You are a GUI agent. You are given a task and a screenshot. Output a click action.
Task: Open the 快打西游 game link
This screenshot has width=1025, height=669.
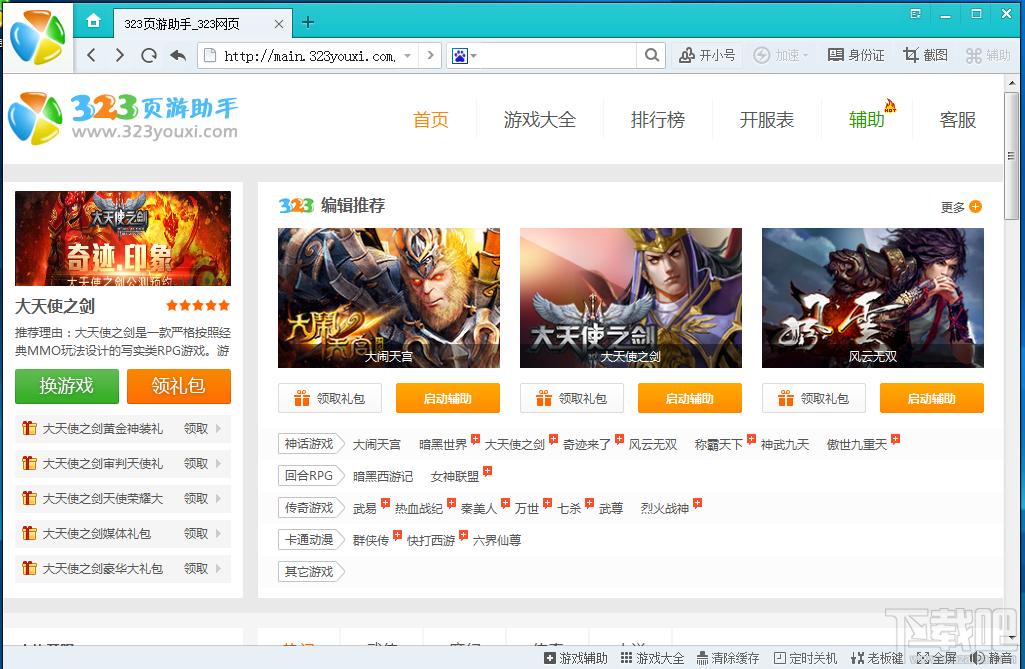point(431,541)
